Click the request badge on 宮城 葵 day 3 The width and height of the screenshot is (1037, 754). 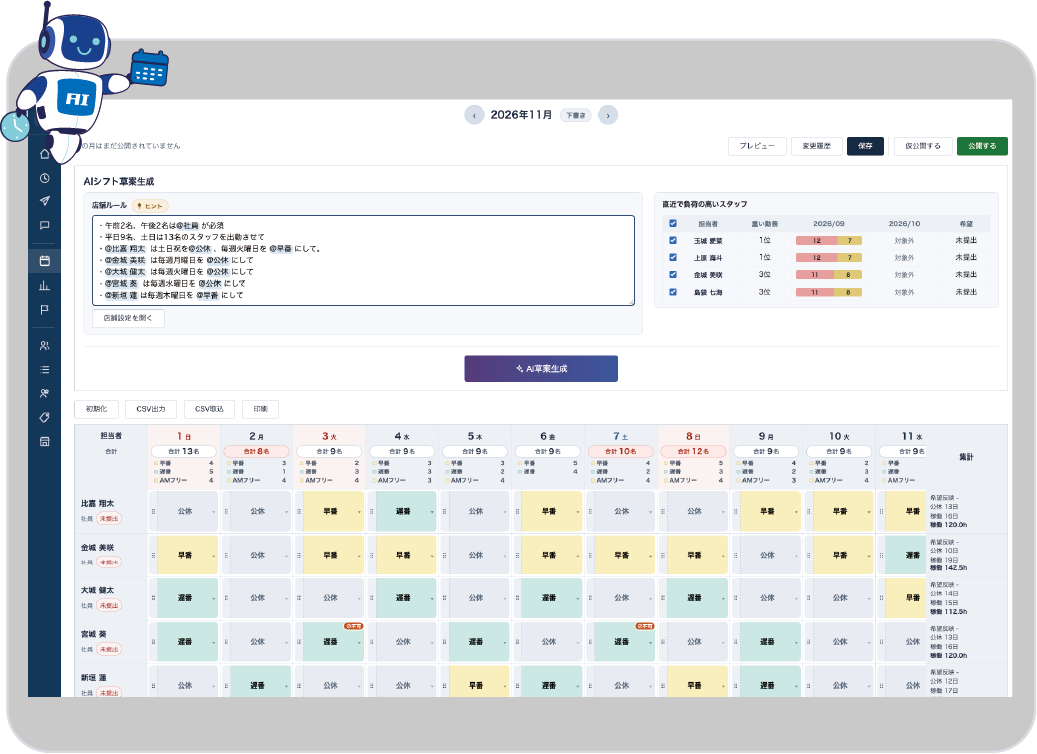[x=353, y=626]
